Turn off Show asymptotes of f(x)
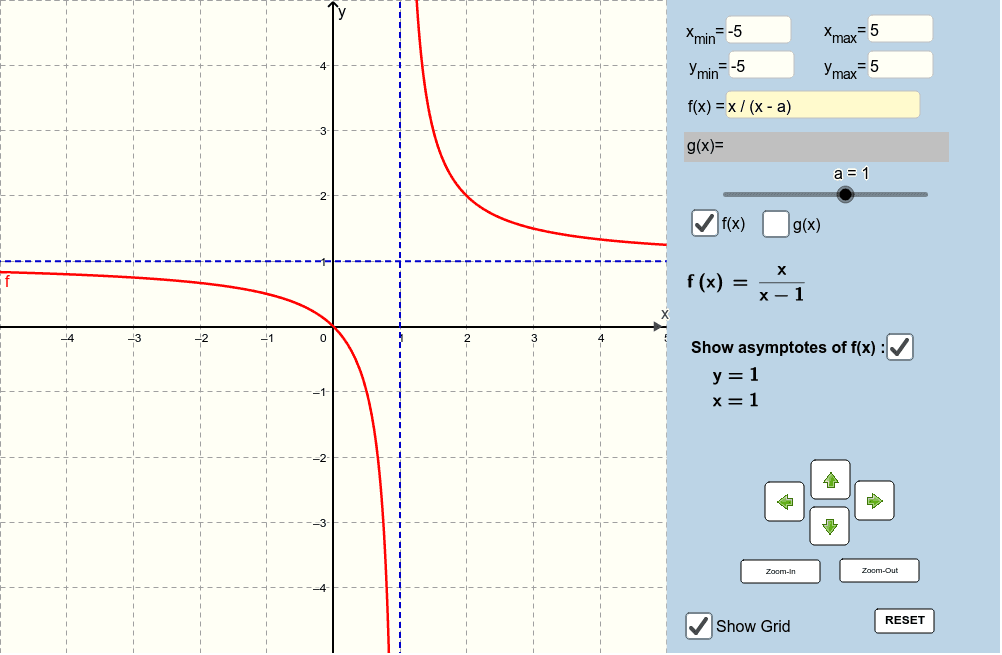The width and height of the screenshot is (1002, 655). [x=900, y=347]
